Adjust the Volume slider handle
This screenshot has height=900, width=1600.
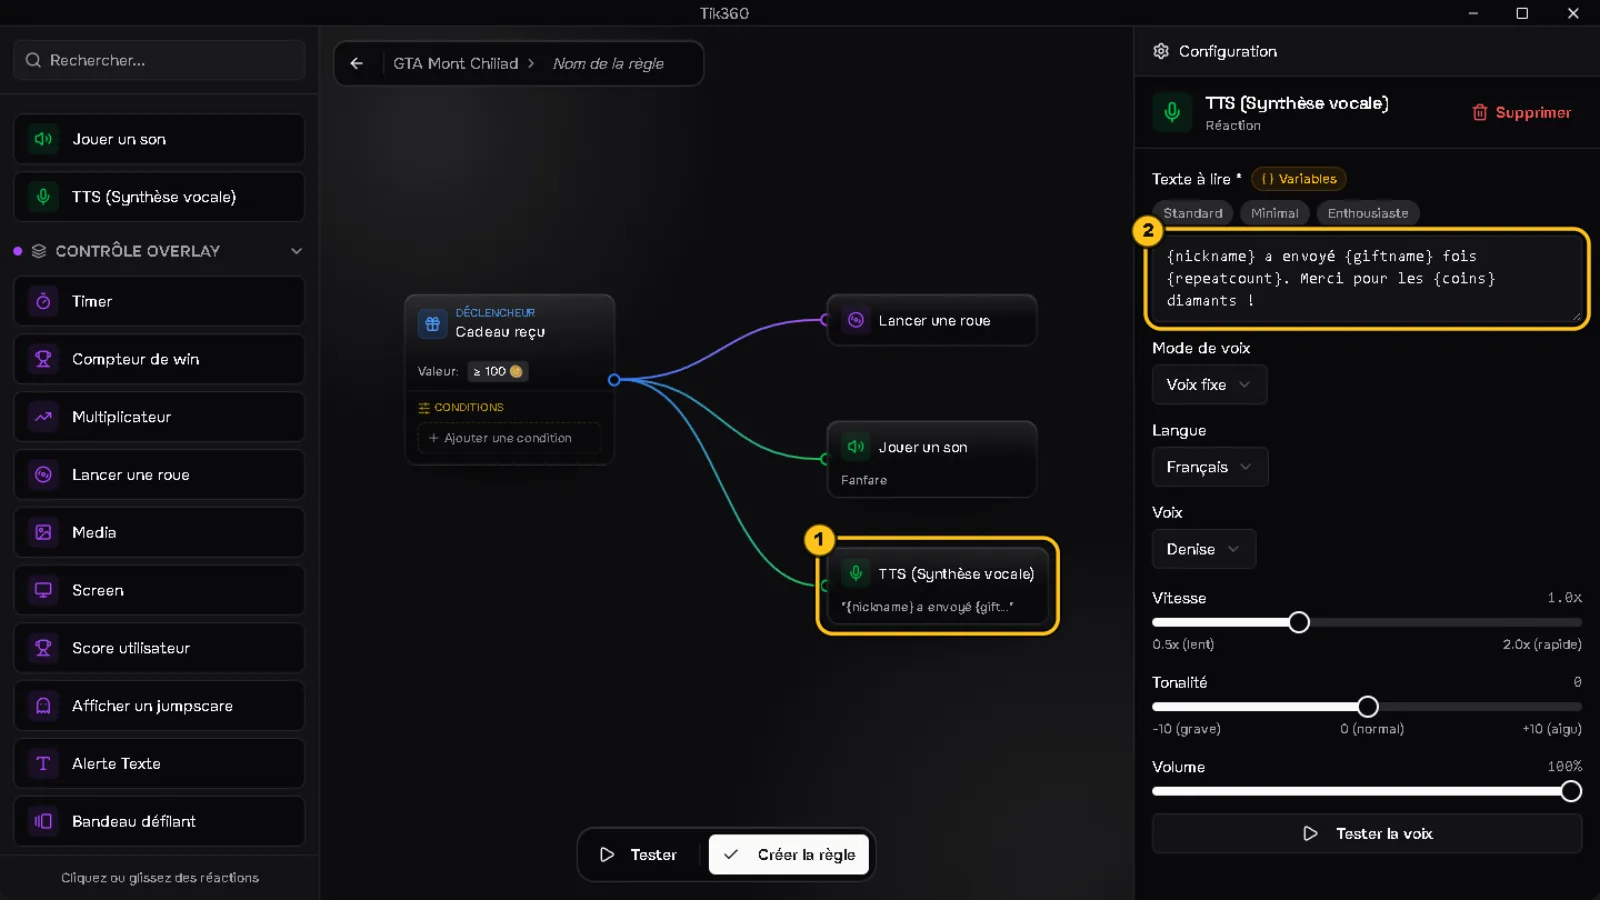click(x=1571, y=792)
